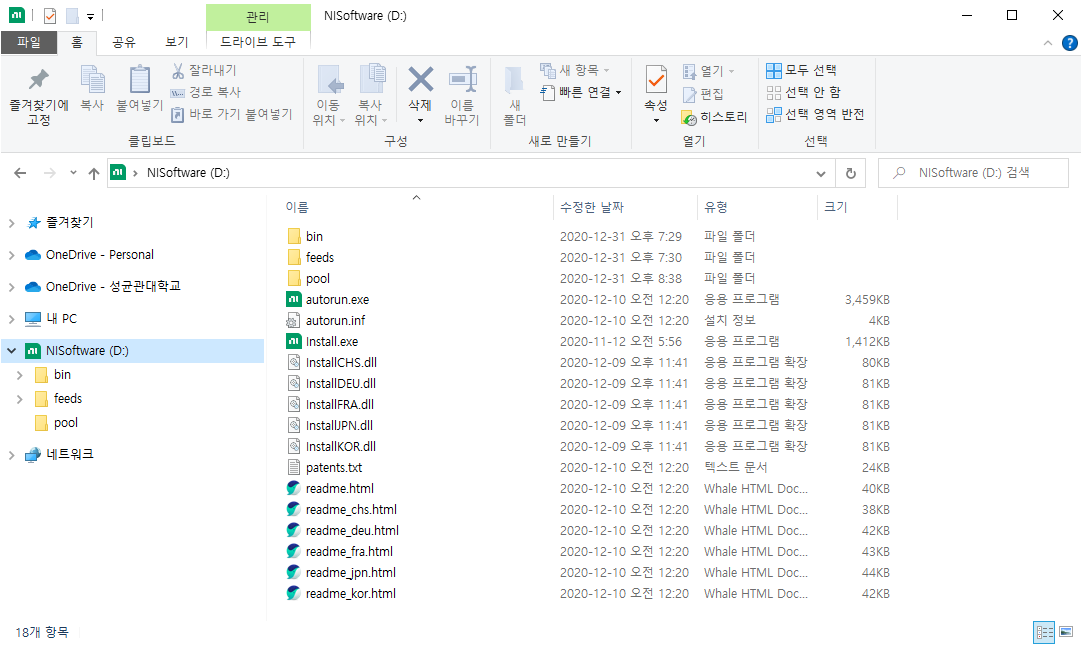
Task: Select the Install.exe file icon
Action: pos(294,341)
